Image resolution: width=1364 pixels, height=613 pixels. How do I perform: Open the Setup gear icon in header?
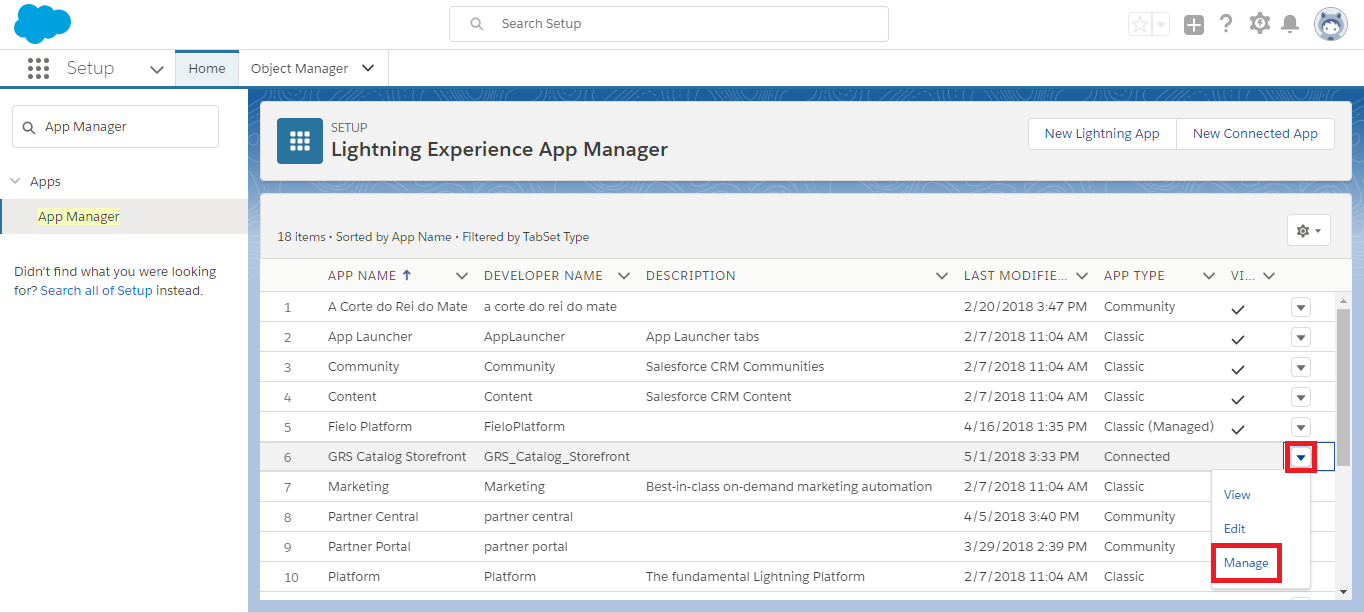point(1260,24)
